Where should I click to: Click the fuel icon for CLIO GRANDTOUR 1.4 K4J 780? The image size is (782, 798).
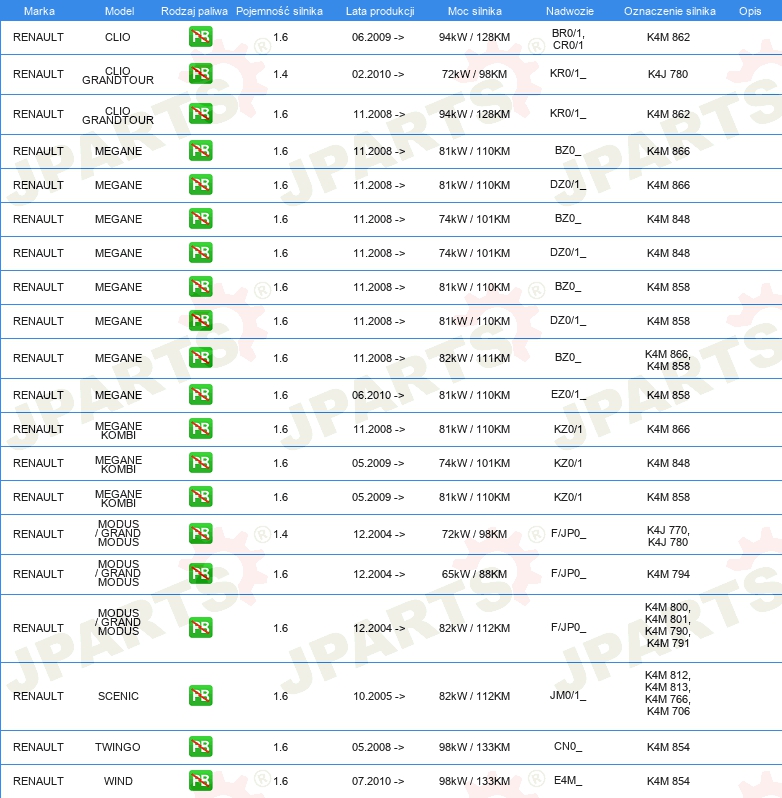(x=200, y=74)
